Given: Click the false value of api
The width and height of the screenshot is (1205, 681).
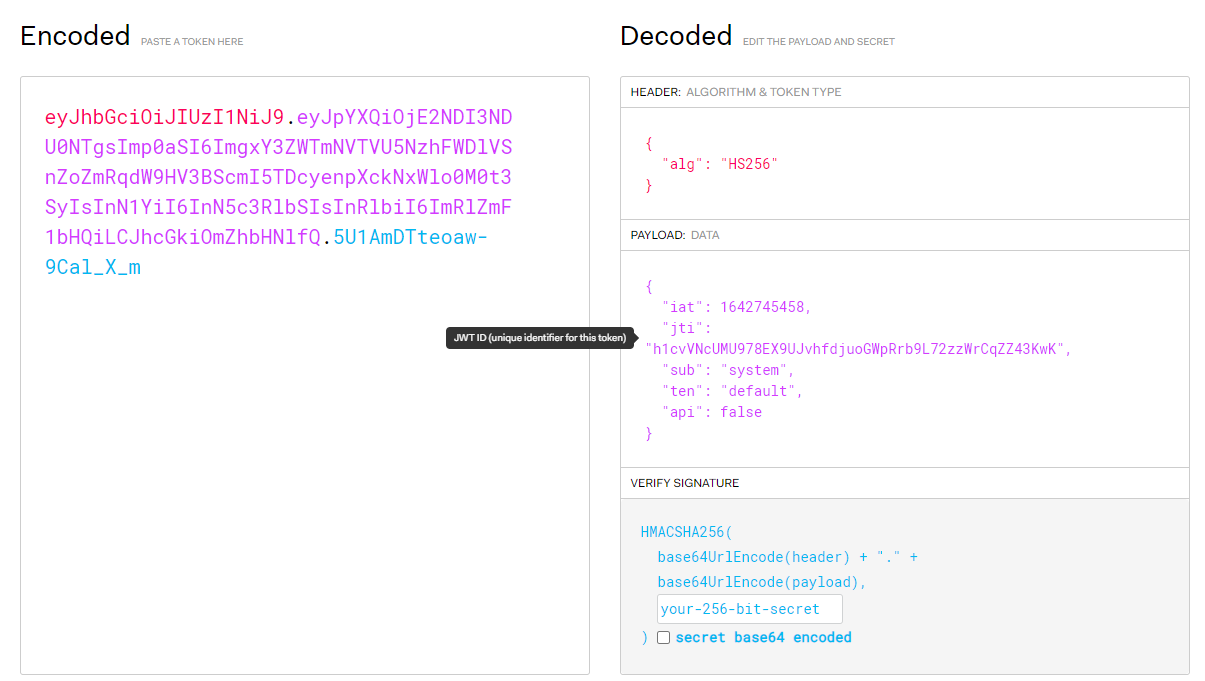Looking at the screenshot, I should tap(740, 412).
